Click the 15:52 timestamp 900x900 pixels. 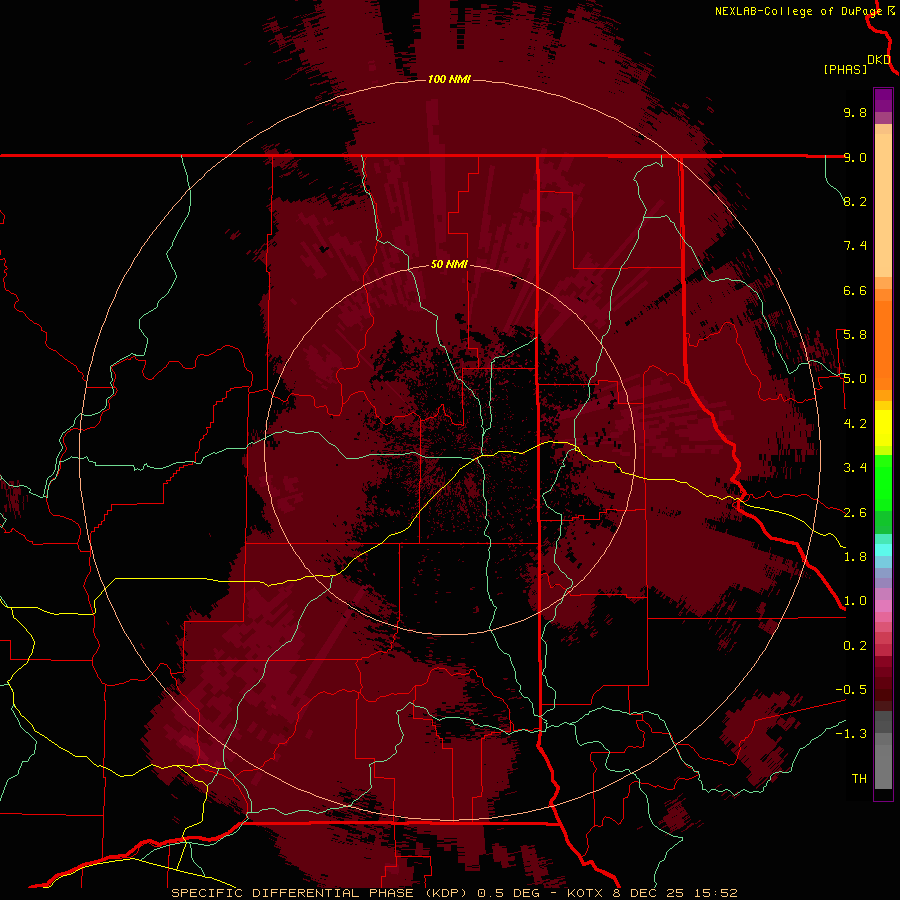click(717, 893)
